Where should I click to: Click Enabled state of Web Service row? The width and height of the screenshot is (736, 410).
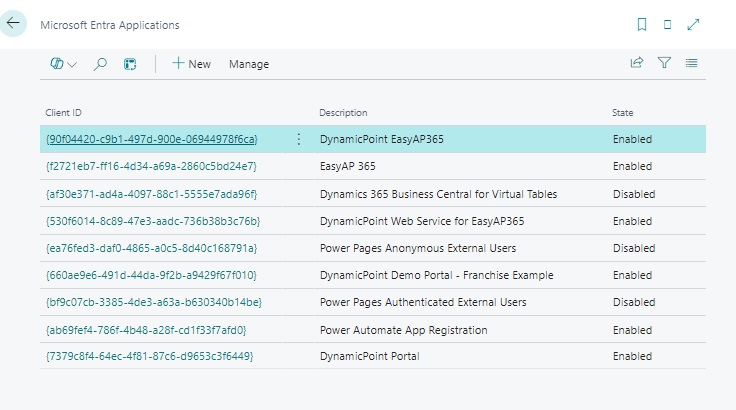[632, 221]
